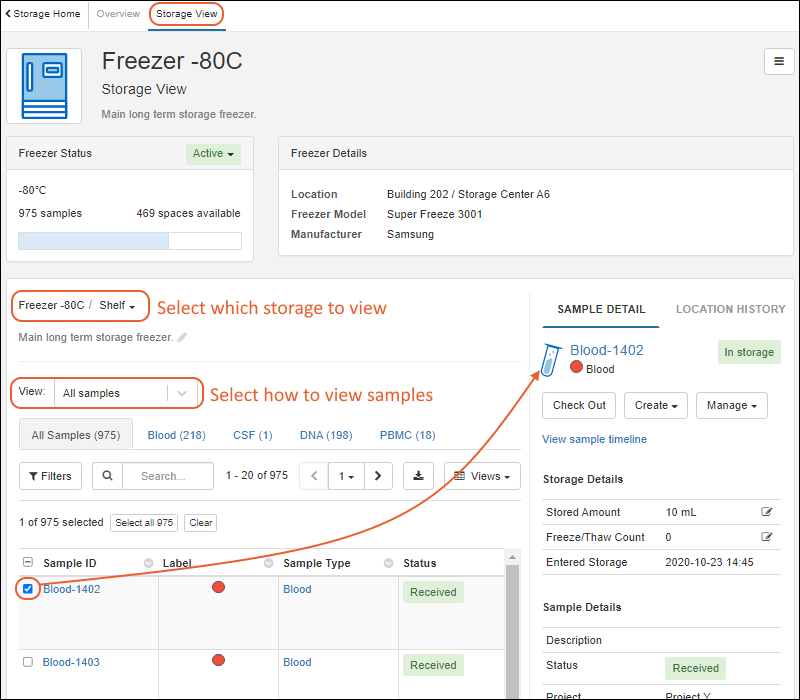800x700 pixels.
Task: Open the All samples view selector
Action: point(125,393)
